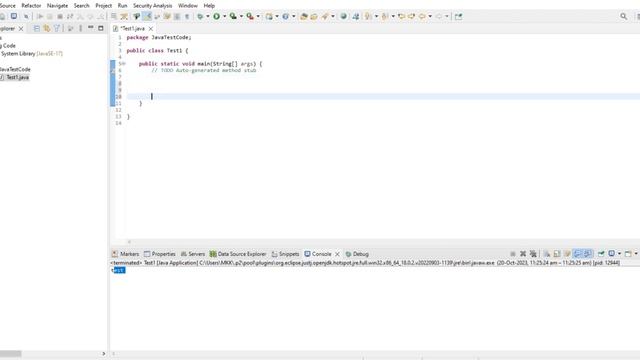Click Package Explorer horizontal scrollbar thumb

(11, 353)
